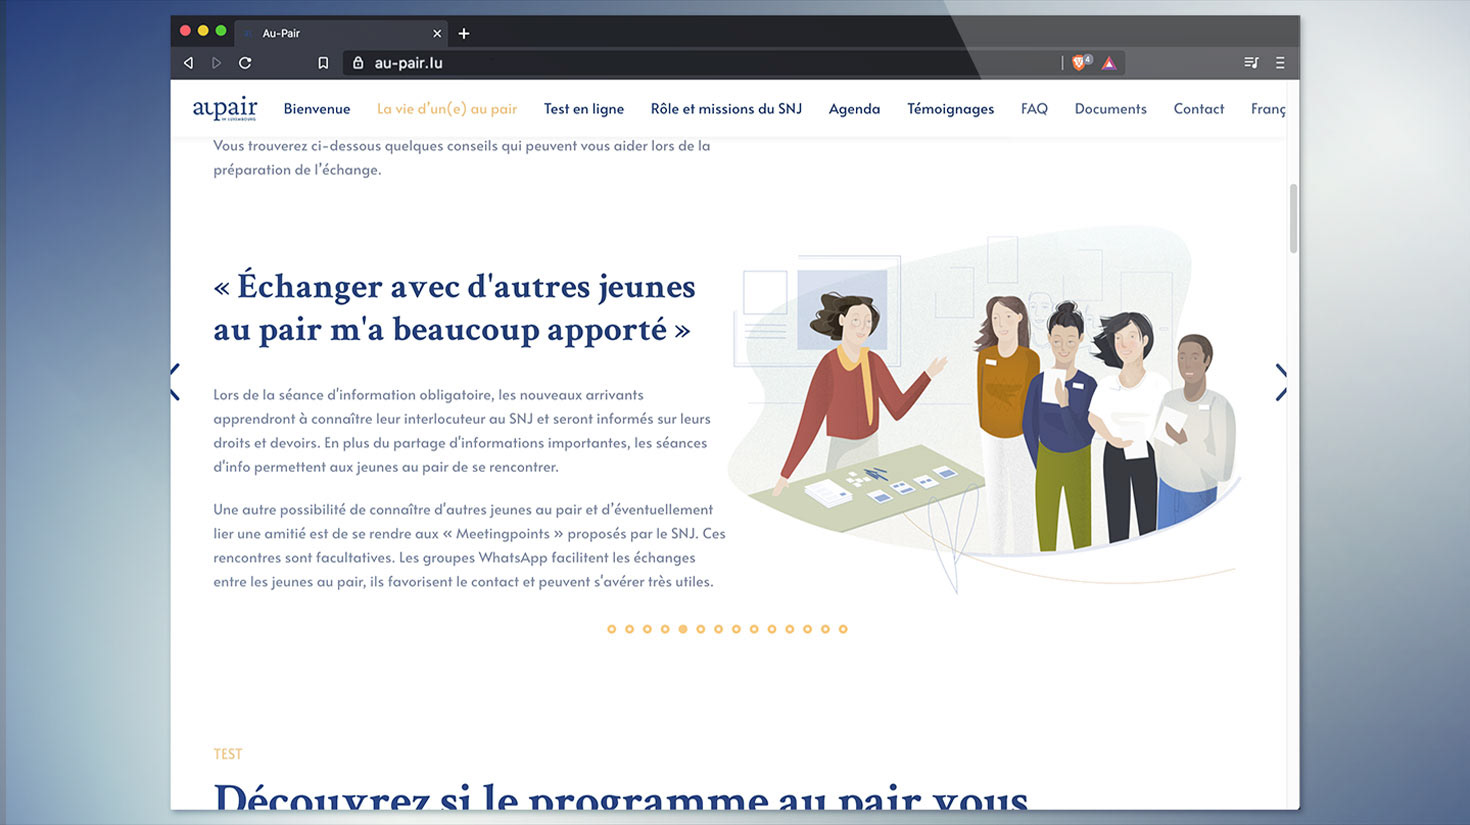Click the aupair logo in site header
The image size is (1470, 825).
[x=225, y=108]
